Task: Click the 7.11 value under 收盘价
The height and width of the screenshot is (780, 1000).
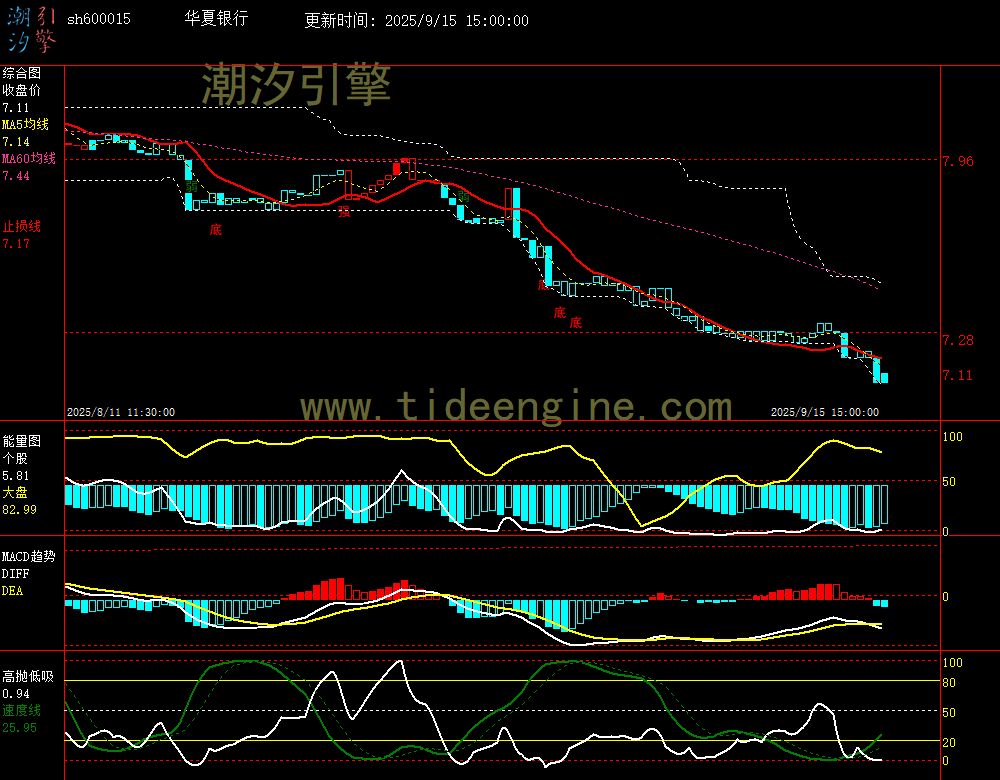Action: (15, 108)
